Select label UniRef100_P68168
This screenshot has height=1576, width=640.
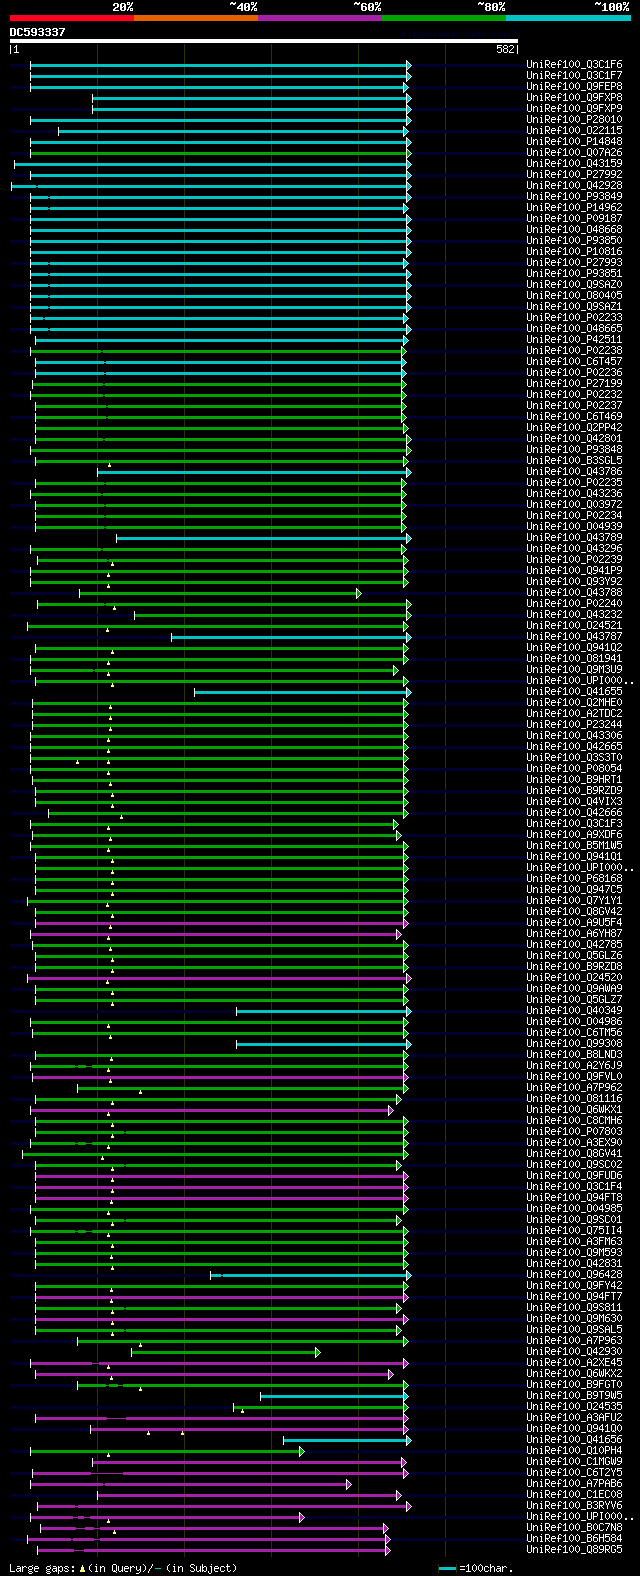574,879
